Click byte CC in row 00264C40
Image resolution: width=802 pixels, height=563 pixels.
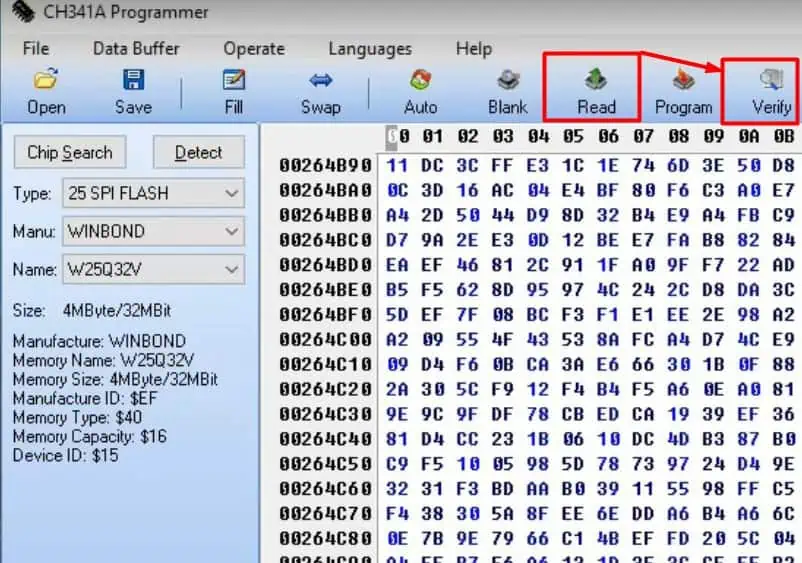[467, 439]
